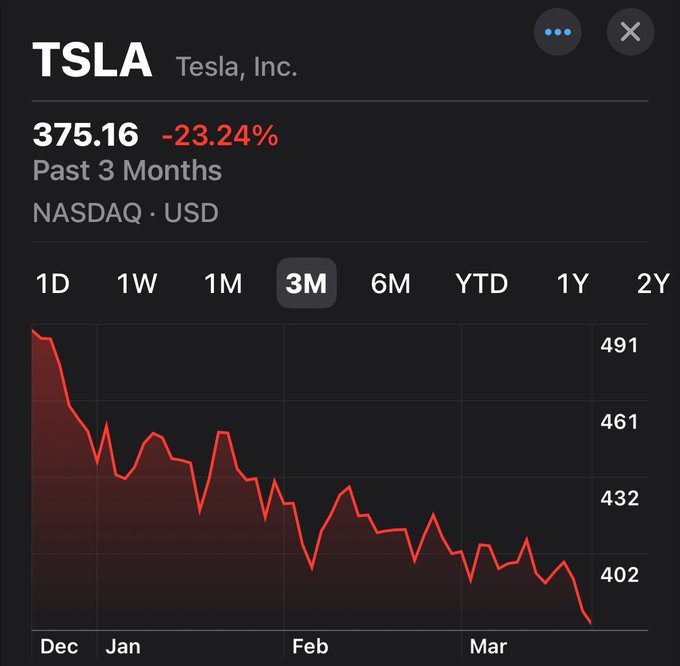Select the 1W time range

tap(137, 284)
